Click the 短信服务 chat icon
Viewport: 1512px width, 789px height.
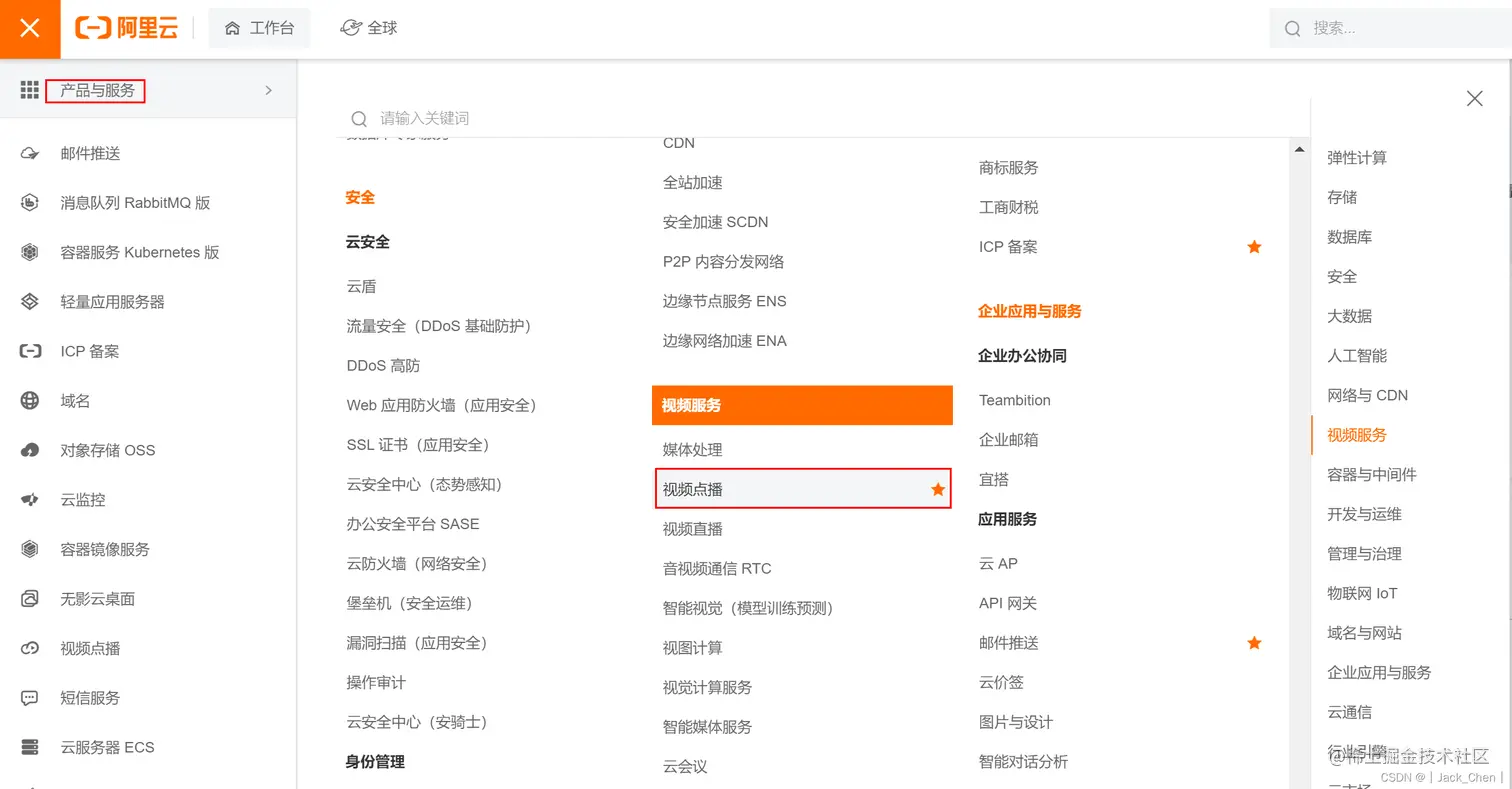click(x=29, y=698)
